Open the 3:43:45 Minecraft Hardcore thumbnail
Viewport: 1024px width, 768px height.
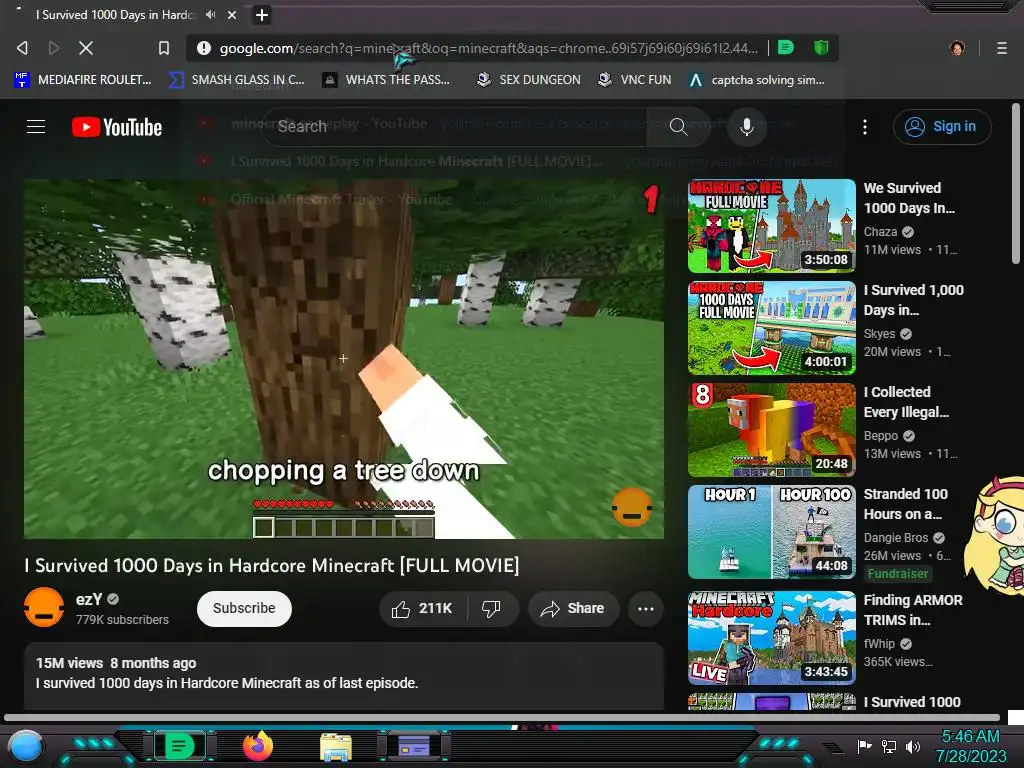771,637
